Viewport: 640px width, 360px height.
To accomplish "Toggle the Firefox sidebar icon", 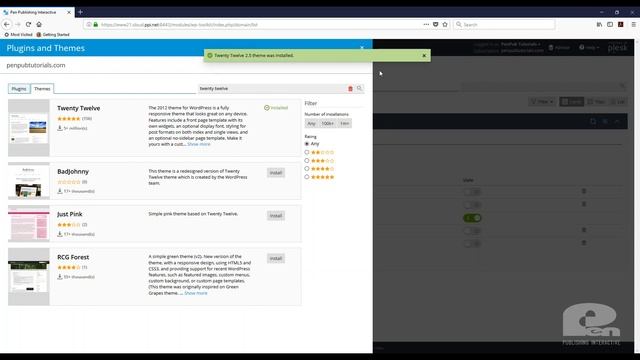I will coord(610,24).
